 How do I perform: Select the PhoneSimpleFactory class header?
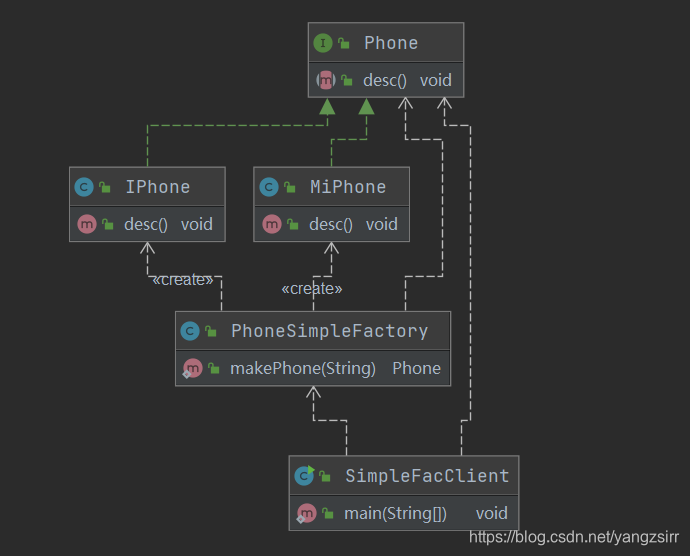313,331
